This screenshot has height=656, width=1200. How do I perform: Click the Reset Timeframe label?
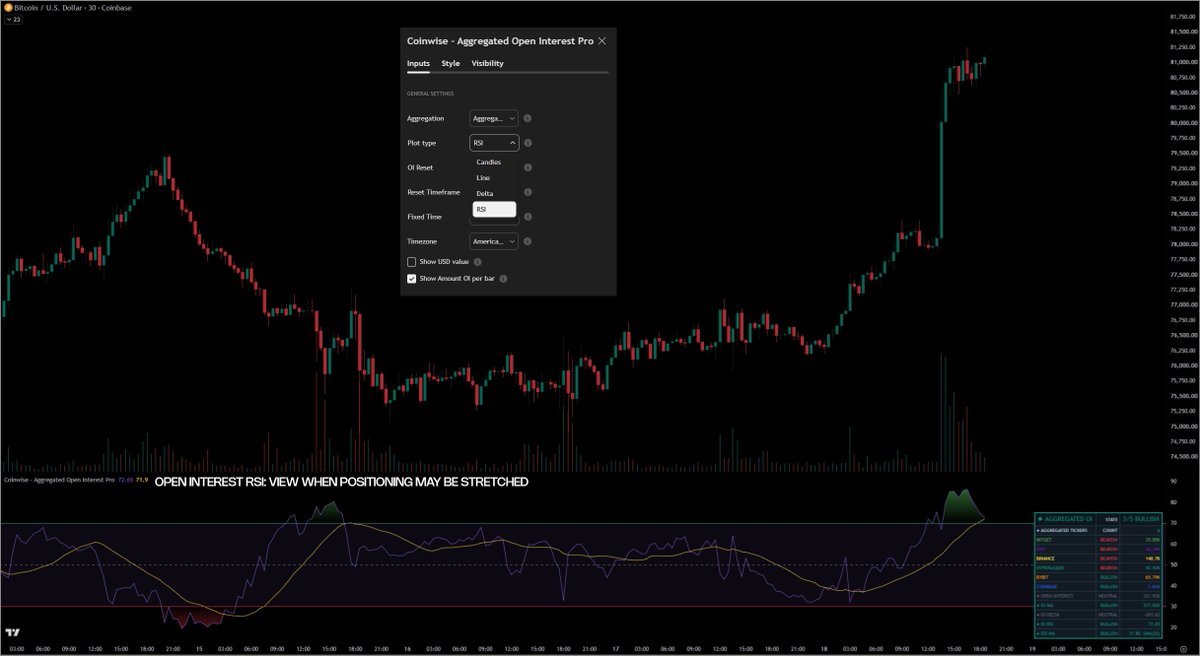[x=433, y=192]
